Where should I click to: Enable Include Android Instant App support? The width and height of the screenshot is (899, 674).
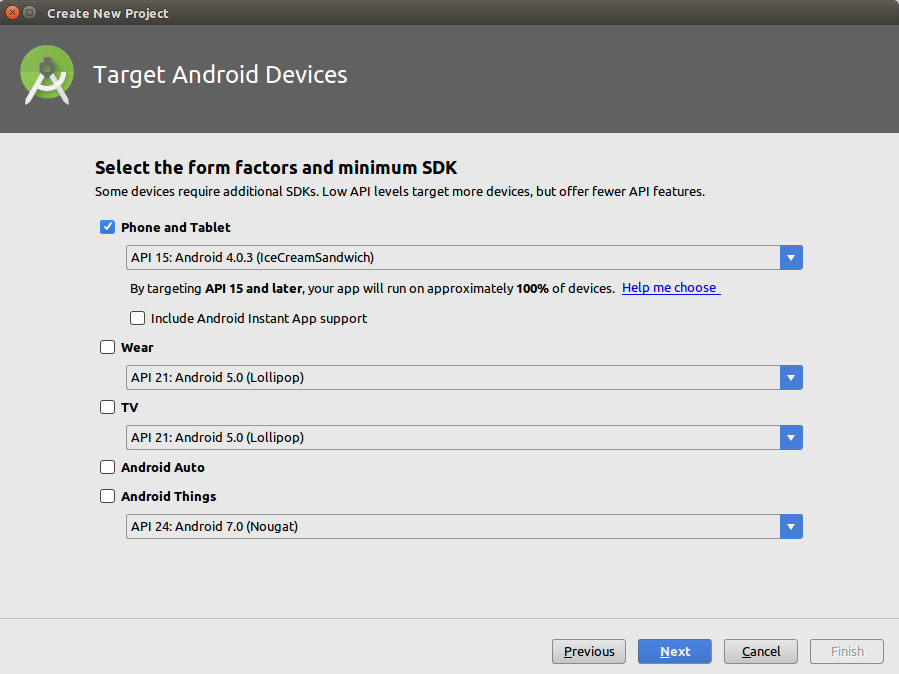click(138, 318)
